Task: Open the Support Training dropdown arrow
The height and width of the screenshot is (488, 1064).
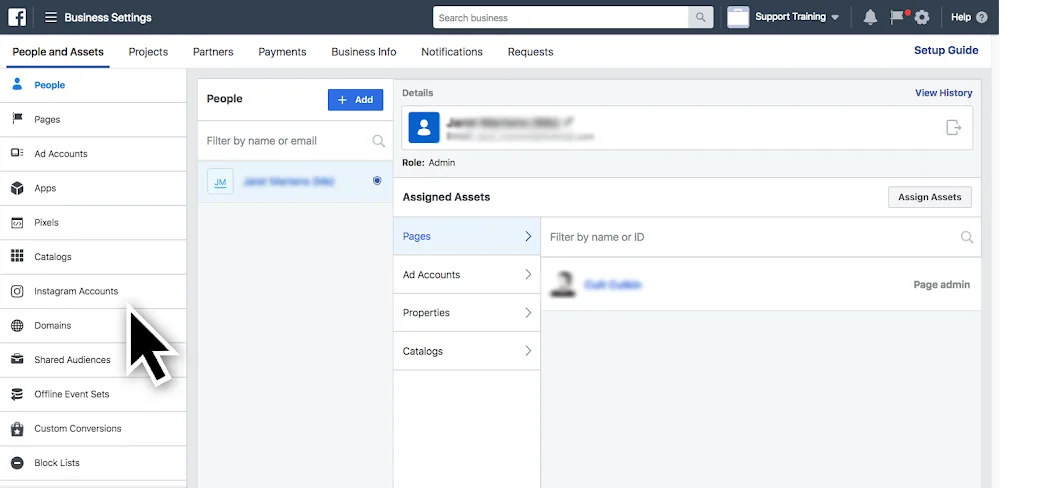Action: 835,18
